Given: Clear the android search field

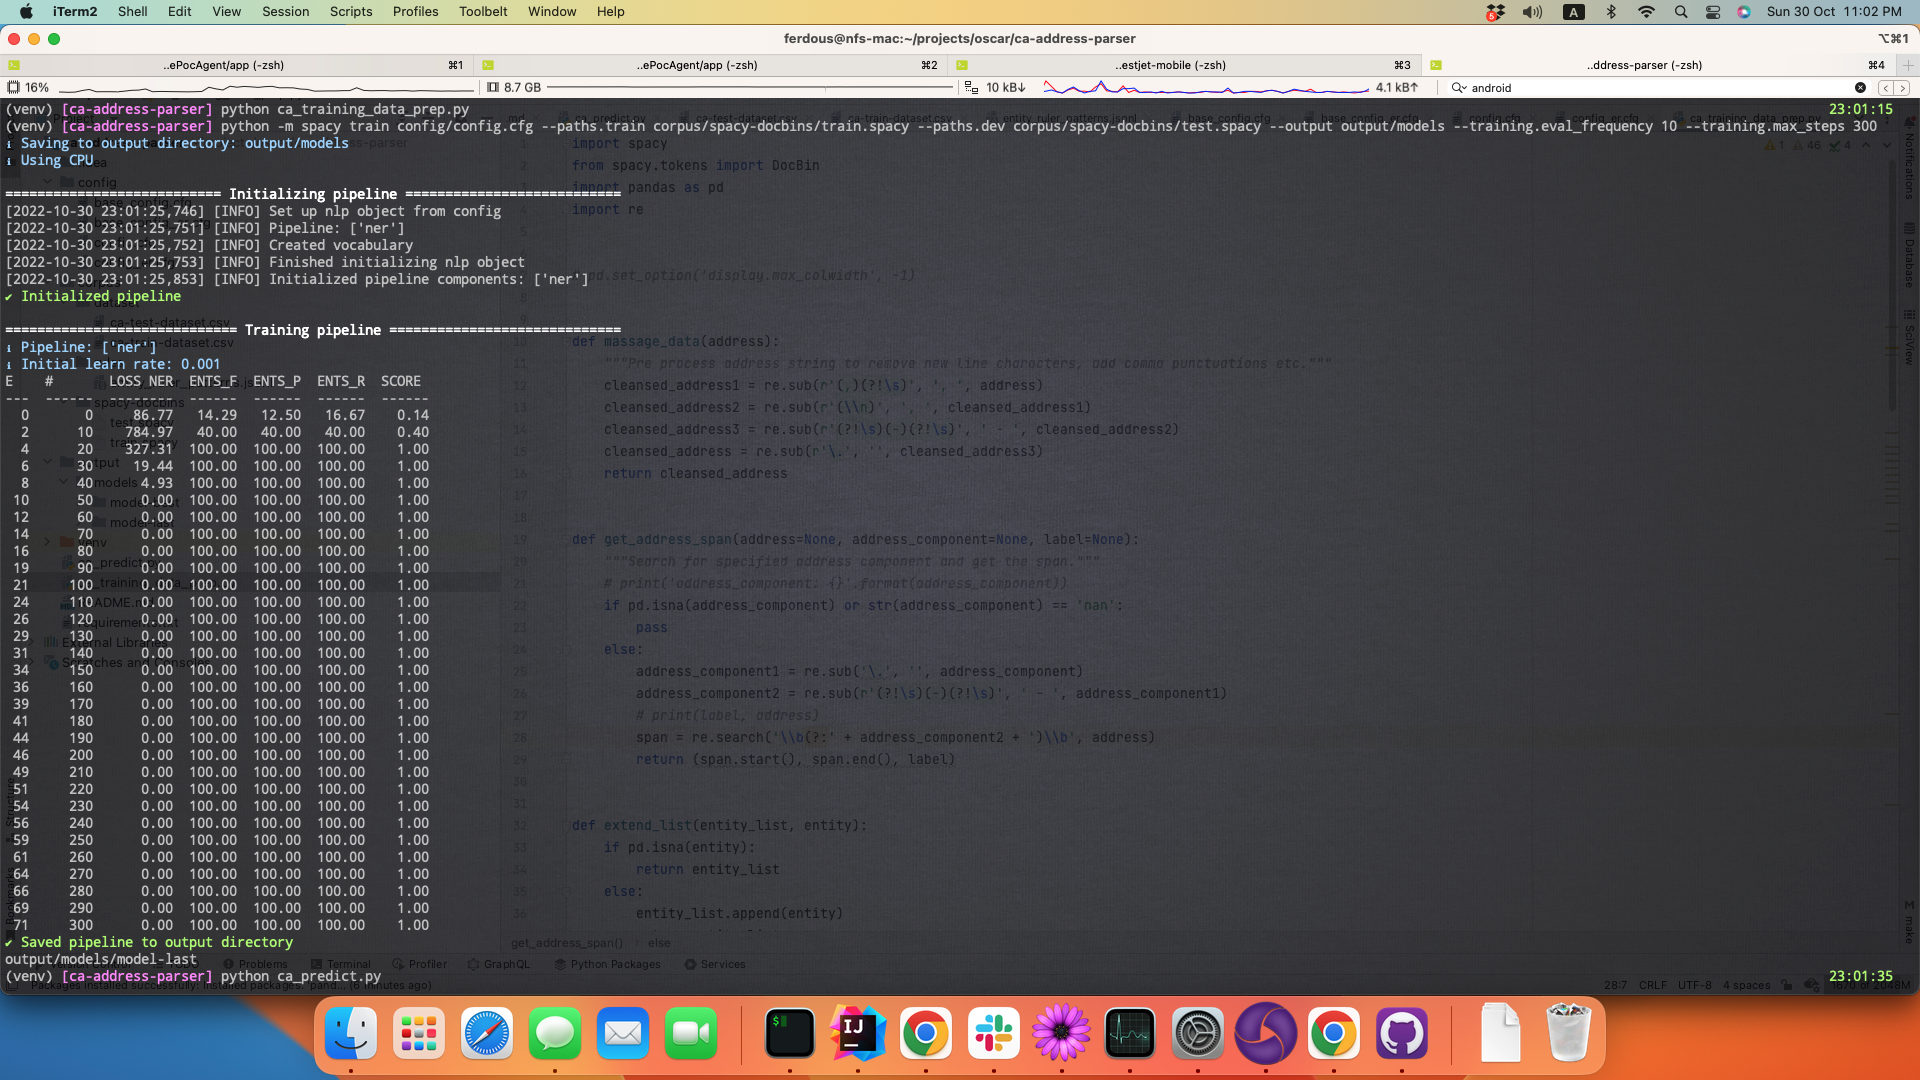Looking at the screenshot, I should 1860,88.
